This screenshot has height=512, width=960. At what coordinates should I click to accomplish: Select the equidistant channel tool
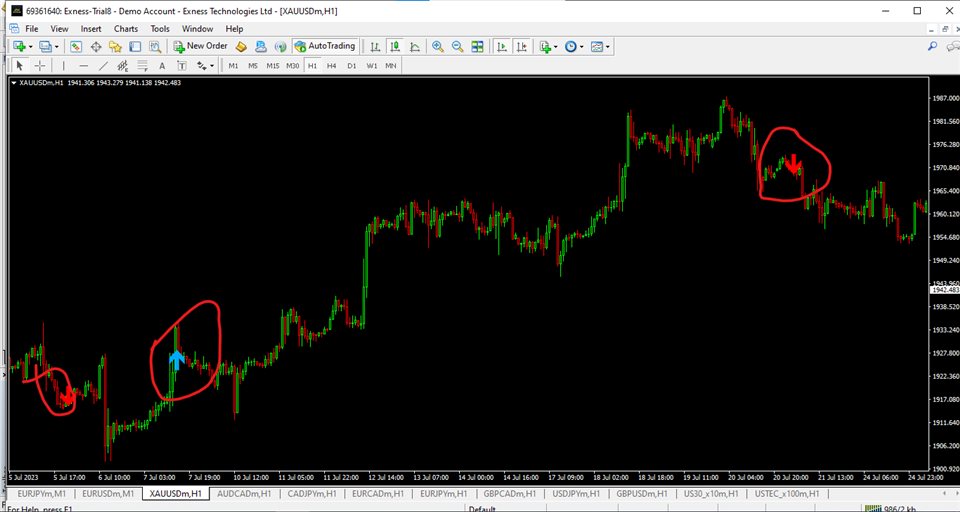click(x=122, y=66)
